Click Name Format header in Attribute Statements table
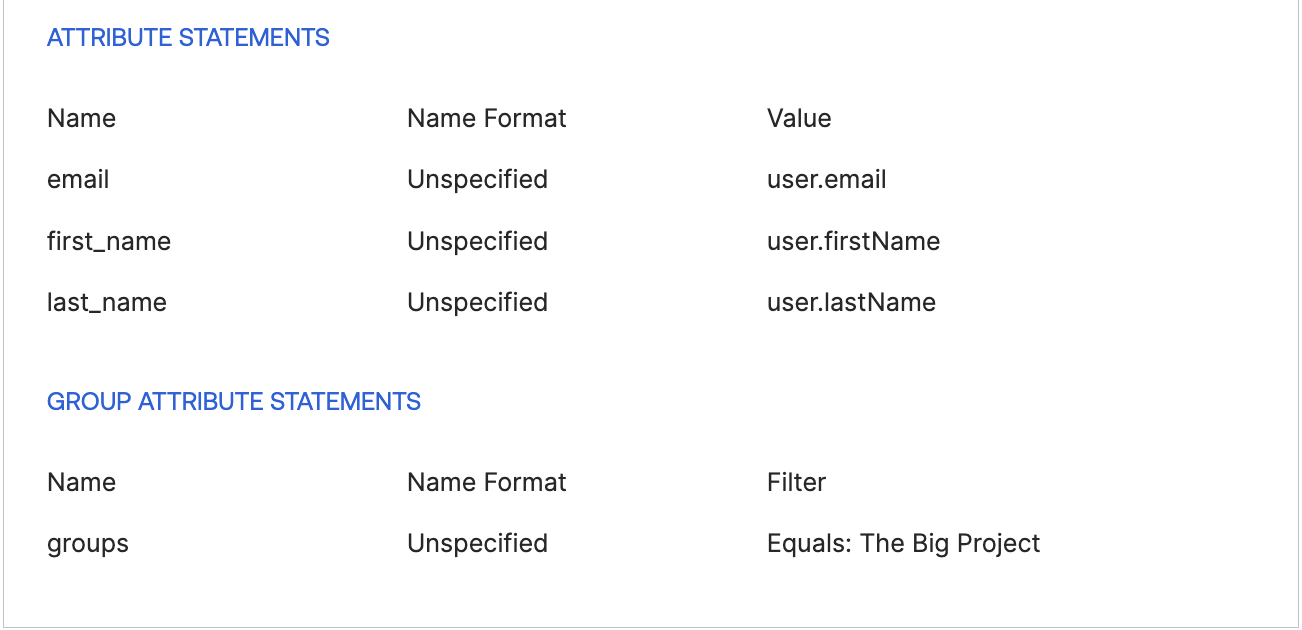Viewport: 1302px width, 630px height. point(486,118)
